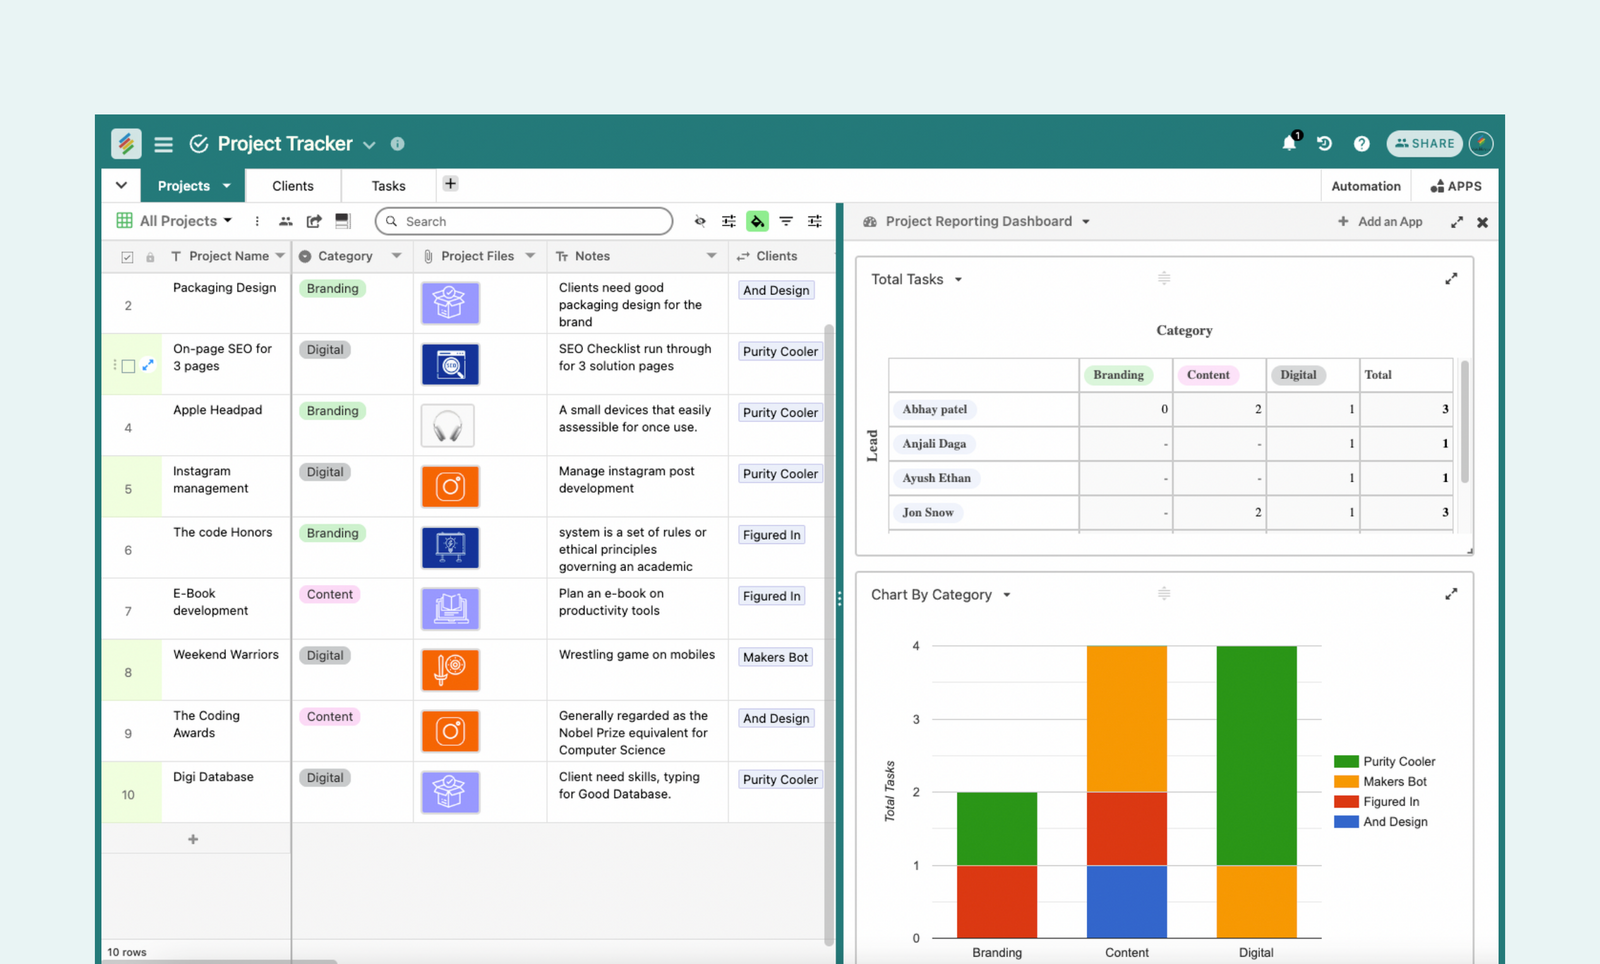The width and height of the screenshot is (1600, 964).
Task: Open the Automation menu
Action: [x=1366, y=185]
